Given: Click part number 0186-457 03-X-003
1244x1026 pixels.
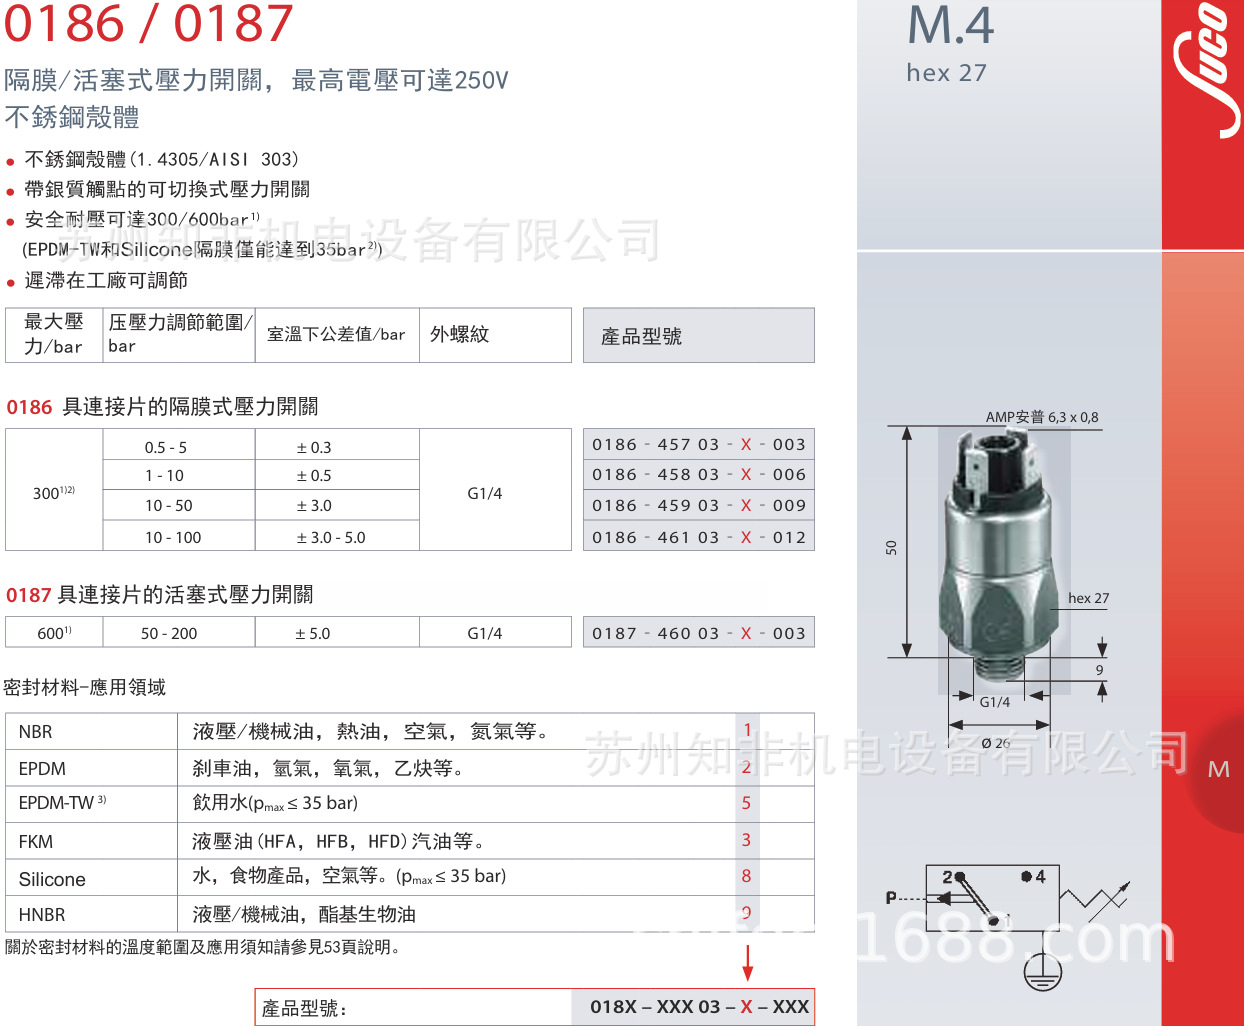Looking at the screenshot, I should (x=697, y=444).
